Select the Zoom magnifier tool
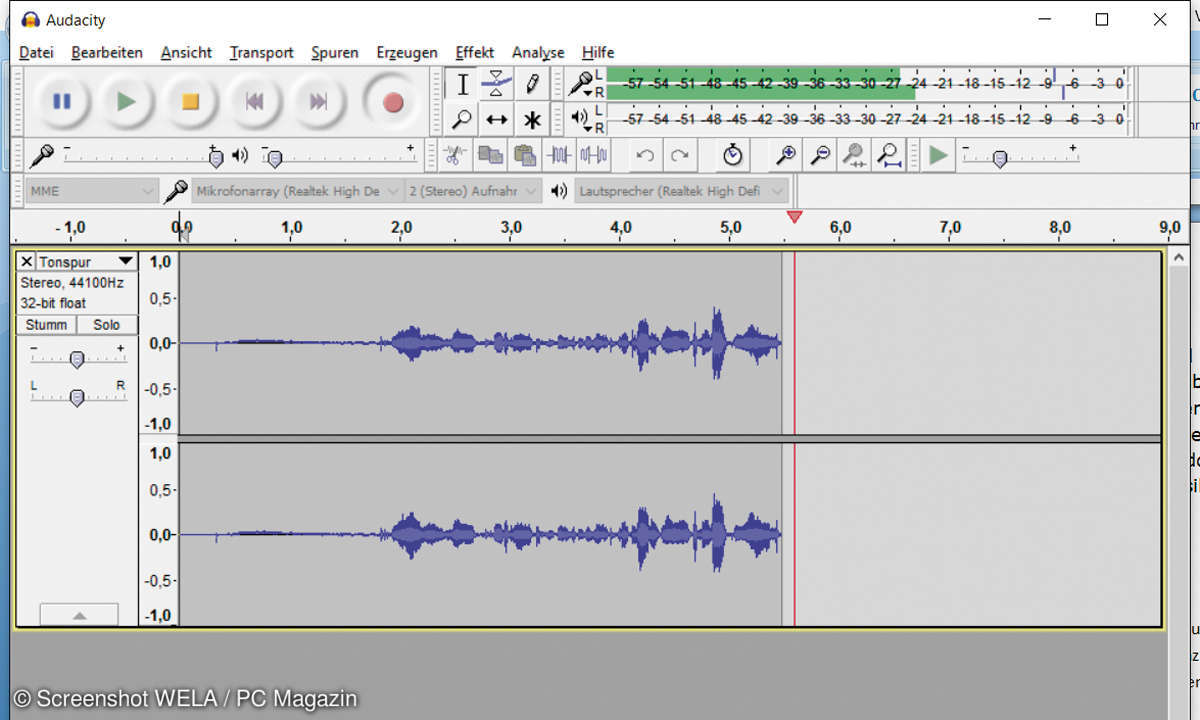Screen dimensions: 1200x720 point(462,119)
